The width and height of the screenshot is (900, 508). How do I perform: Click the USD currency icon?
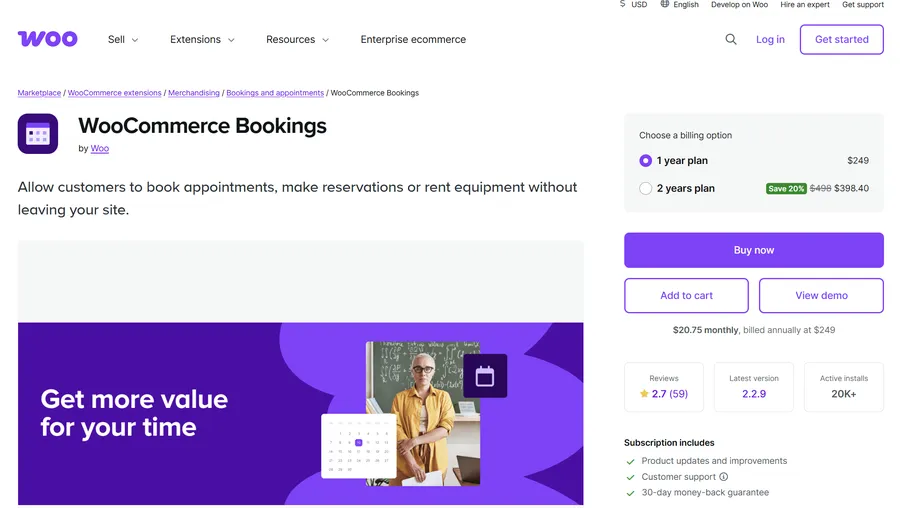point(623,4)
